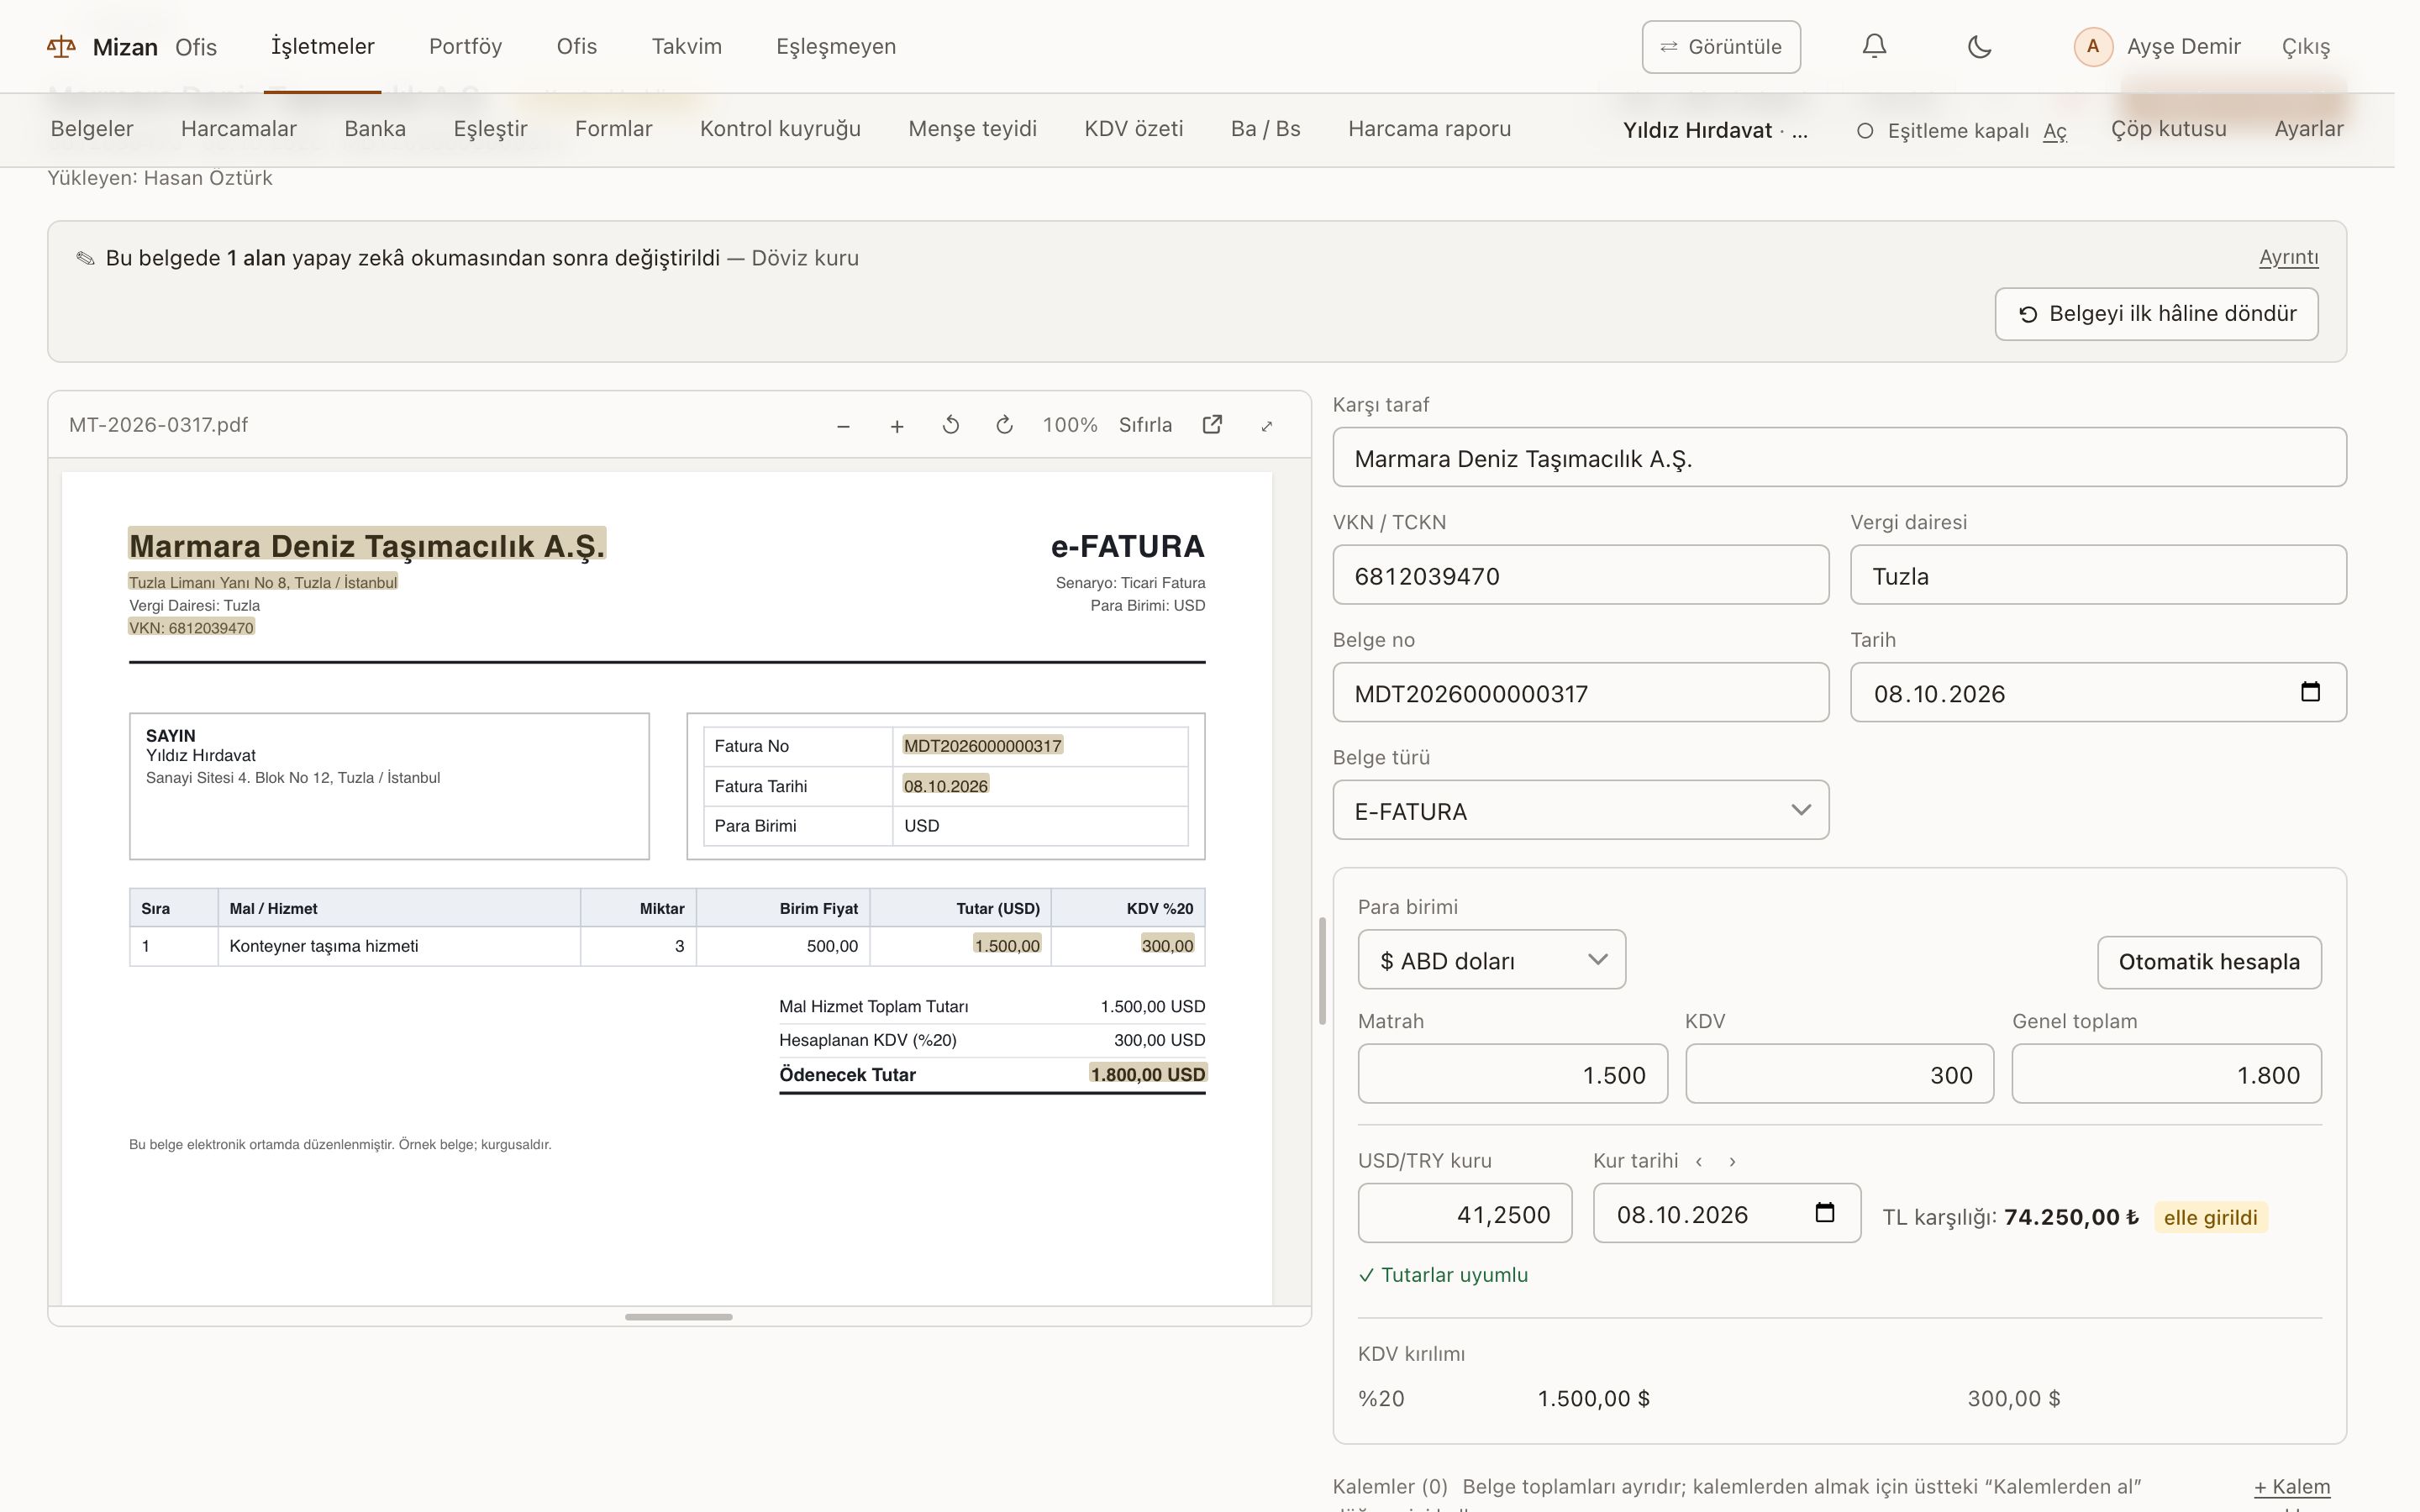The width and height of the screenshot is (2420, 1512).
Task: Click the Ayşe Demir avatar
Action: pyautogui.click(x=2092, y=47)
